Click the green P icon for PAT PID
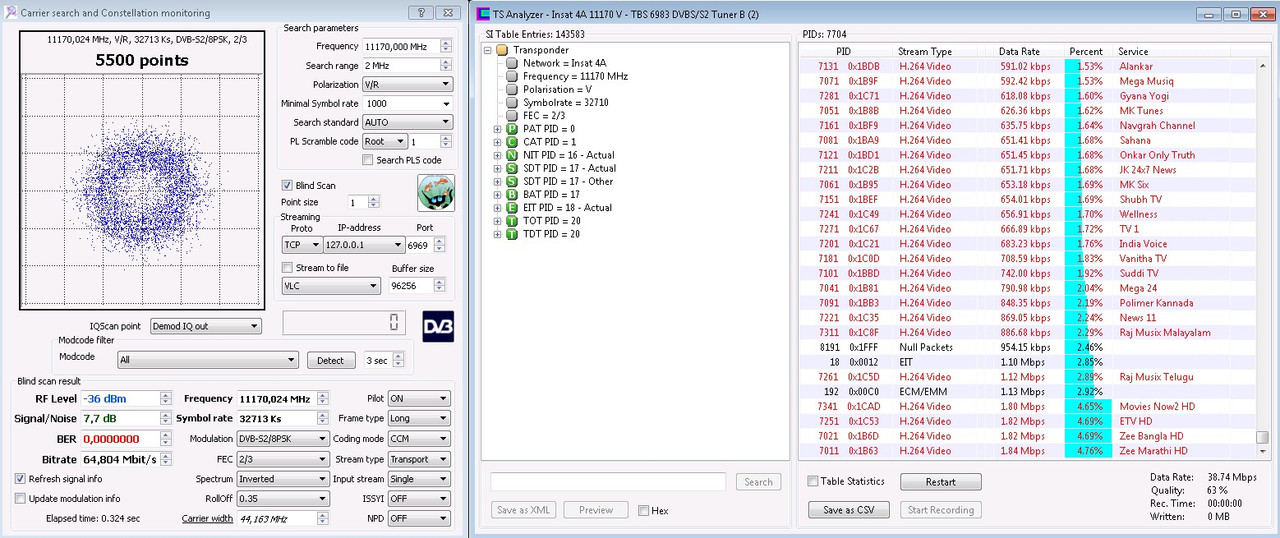 coord(512,129)
